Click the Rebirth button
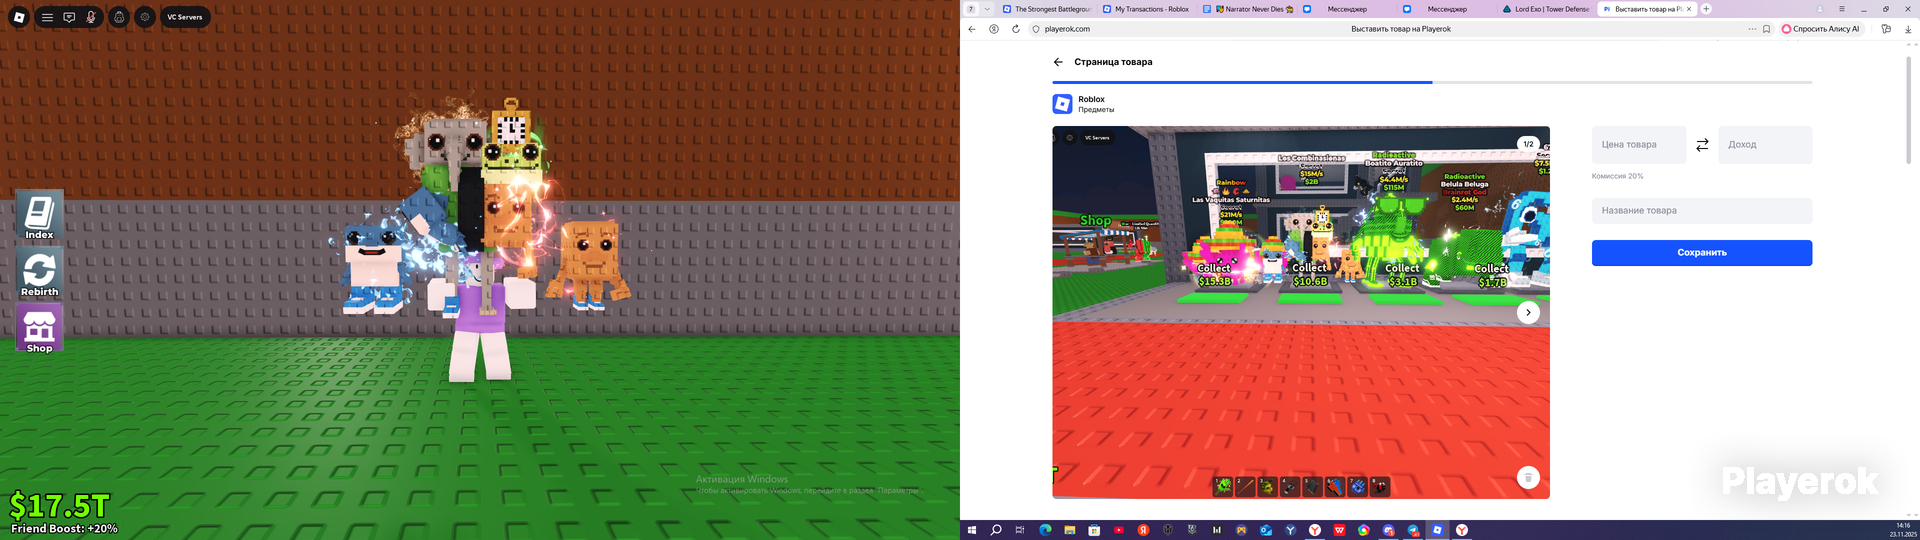Image resolution: width=1920 pixels, height=540 pixels. click(39, 273)
